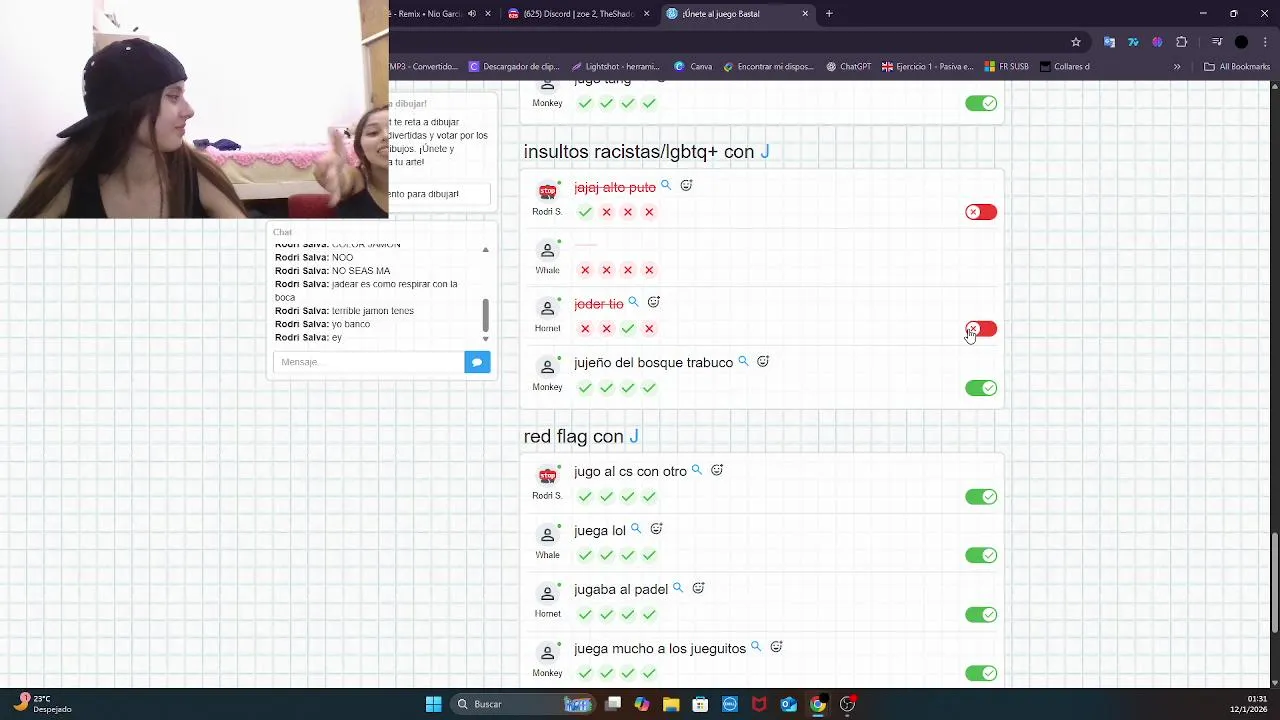1280x720 pixels.
Task: Click chat scroll-down arrow
Action: [486, 339]
